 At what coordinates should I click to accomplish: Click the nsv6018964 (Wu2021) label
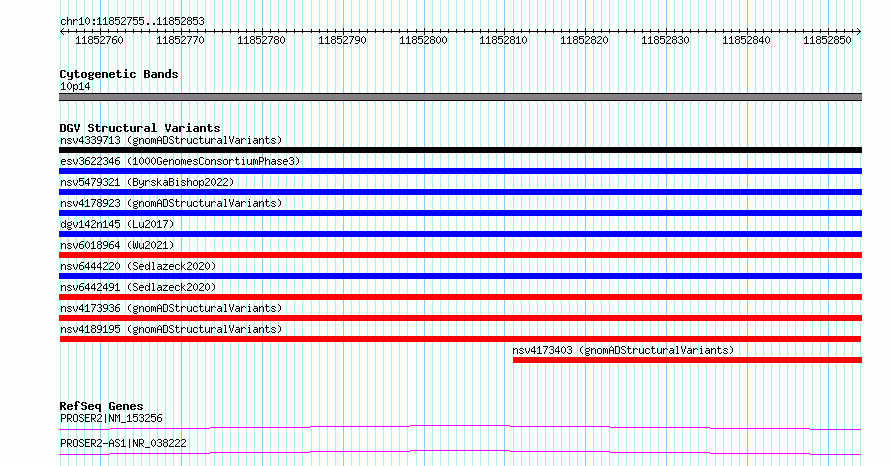click(117, 245)
